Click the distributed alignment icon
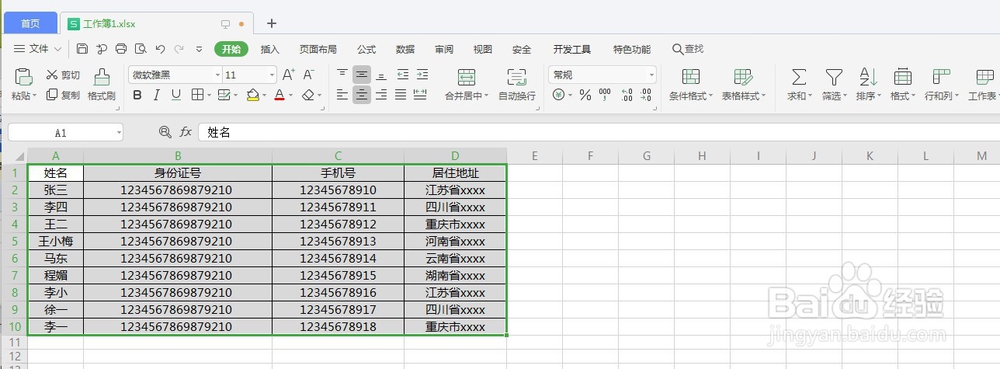This screenshot has height=369, width=1000. [x=420, y=95]
